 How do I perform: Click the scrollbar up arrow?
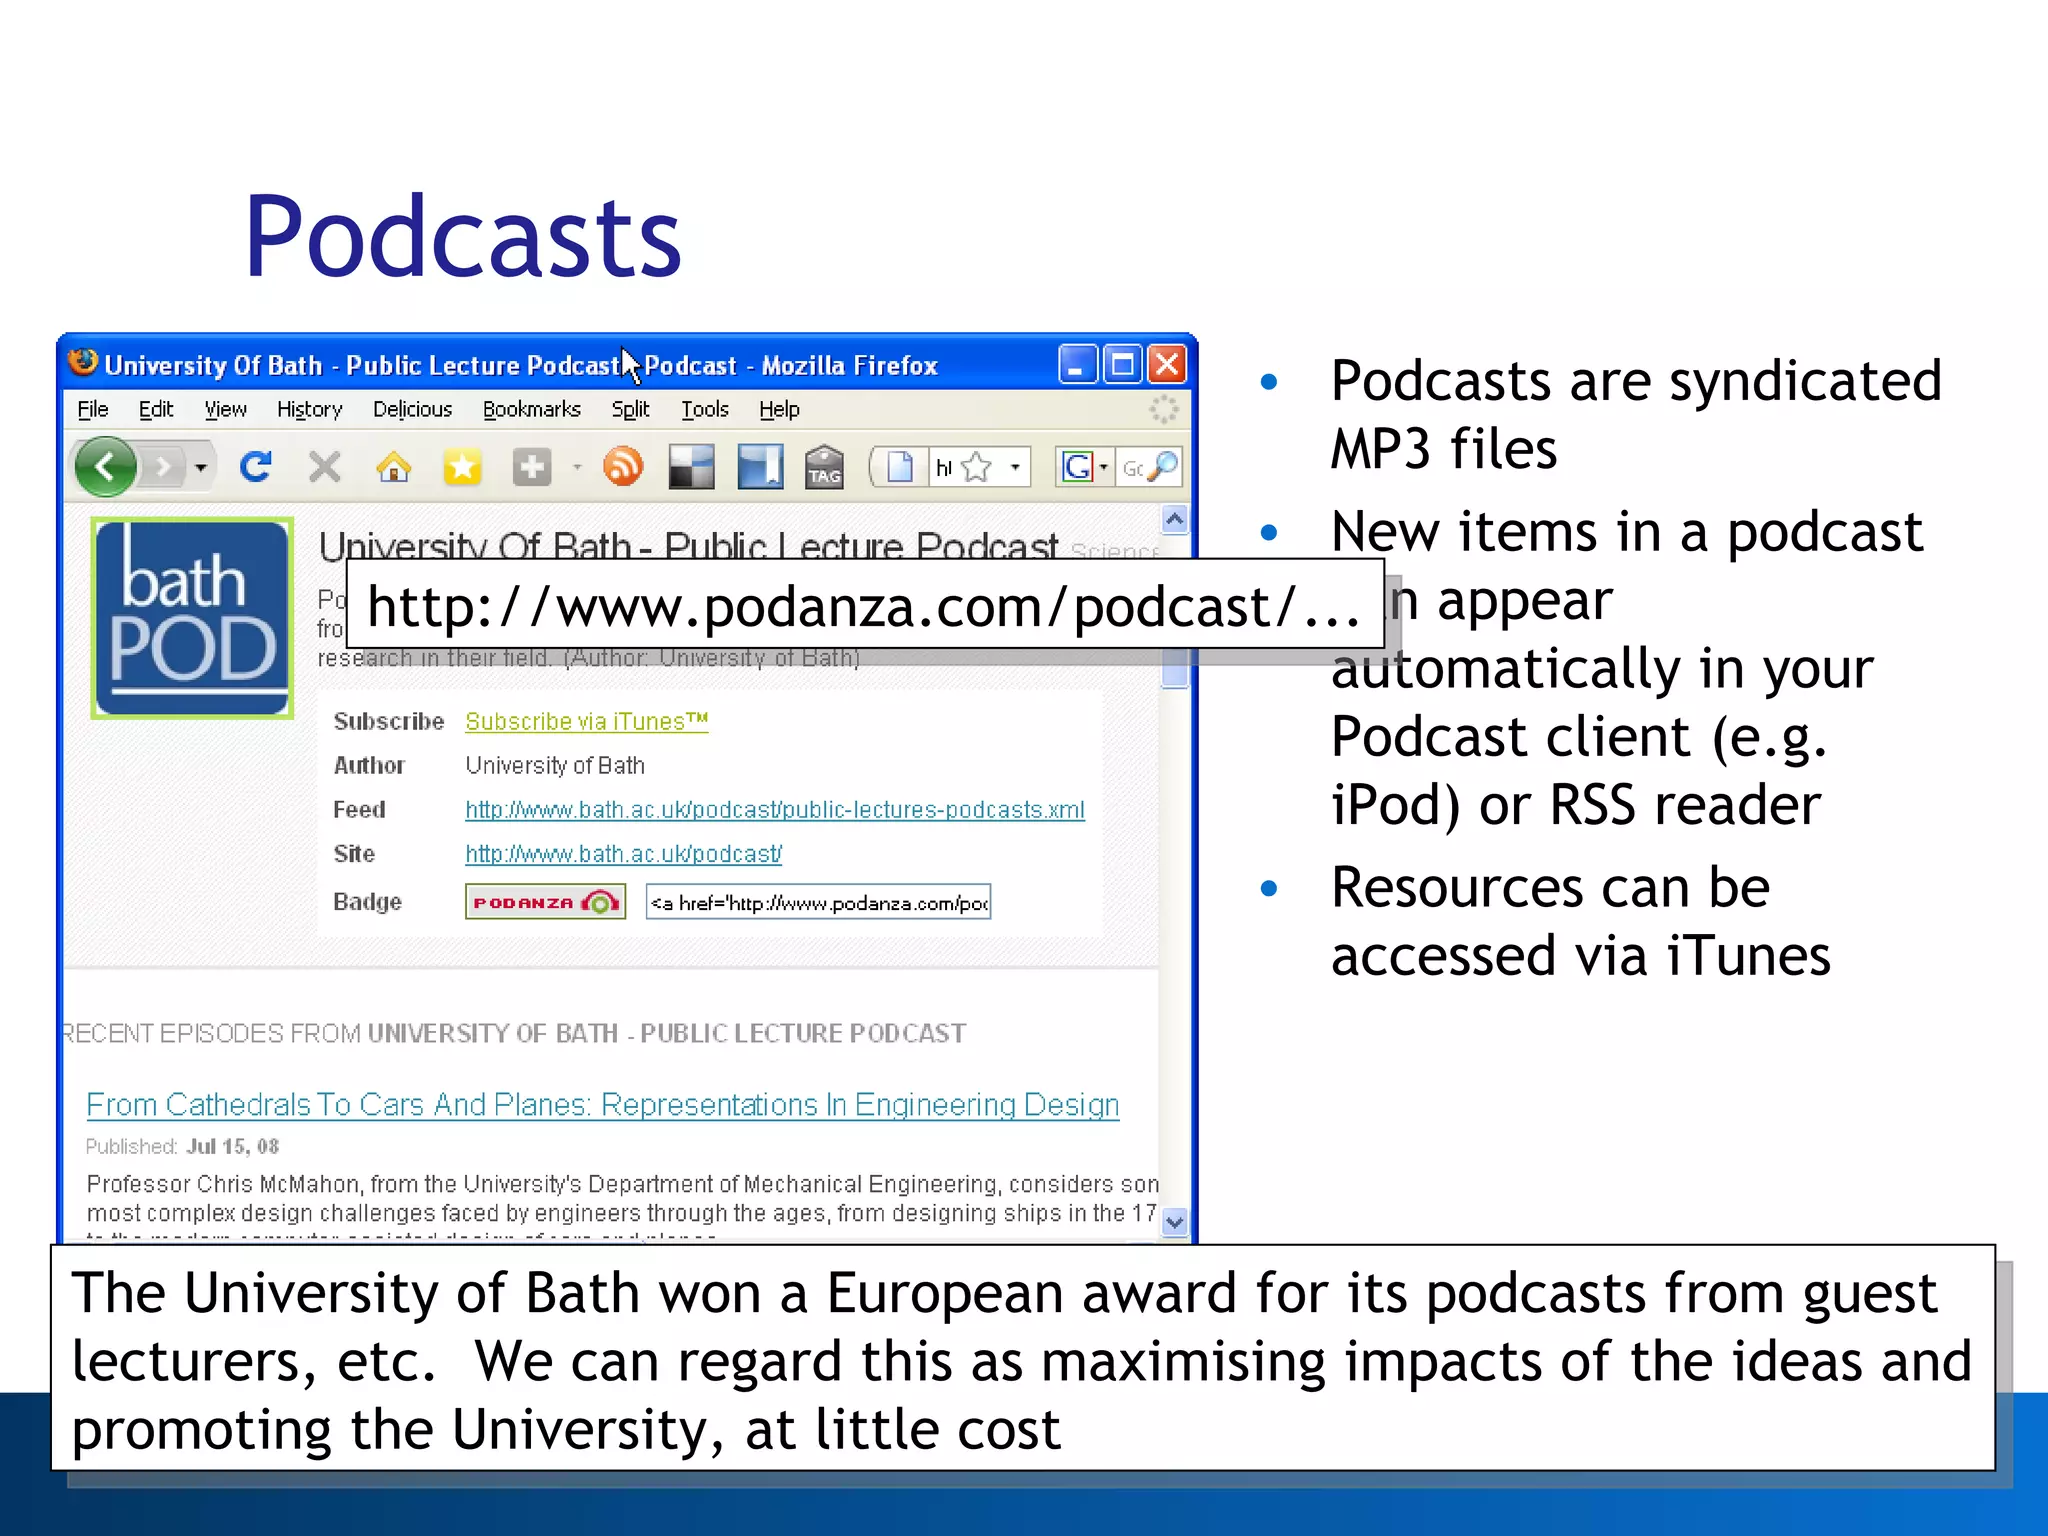[1175, 519]
